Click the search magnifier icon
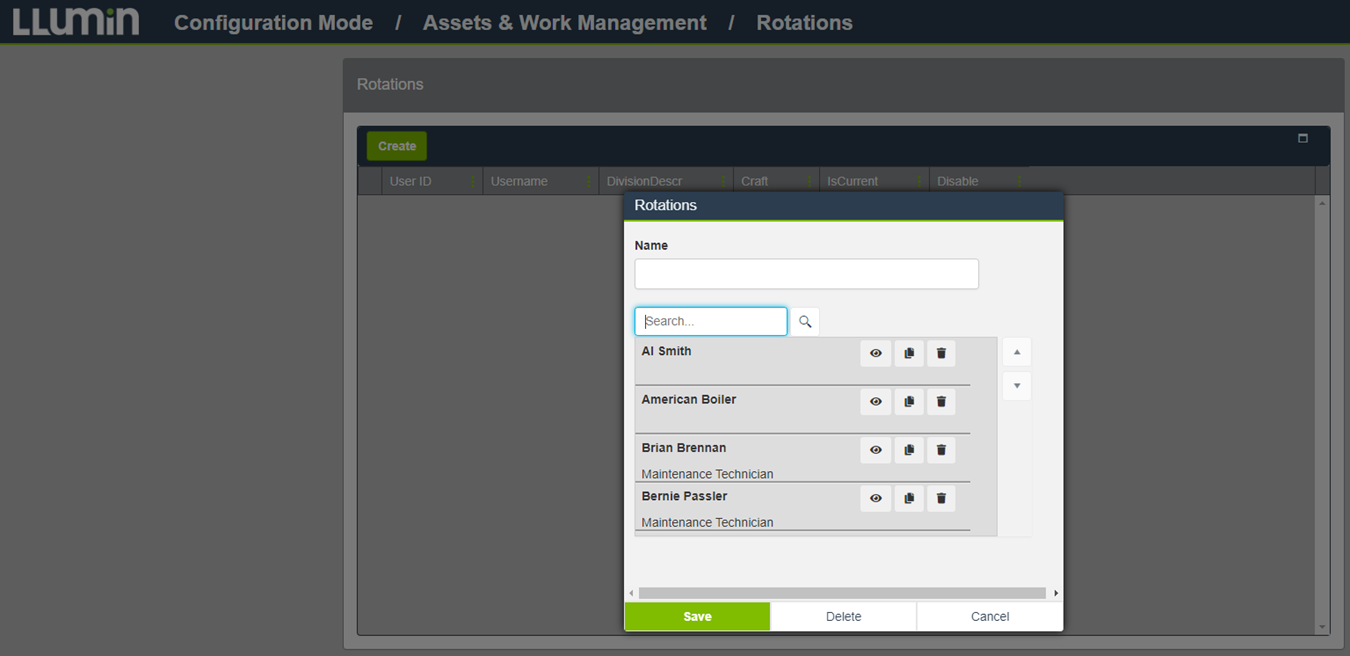This screenshot has height=656, width=1350. 805,322
